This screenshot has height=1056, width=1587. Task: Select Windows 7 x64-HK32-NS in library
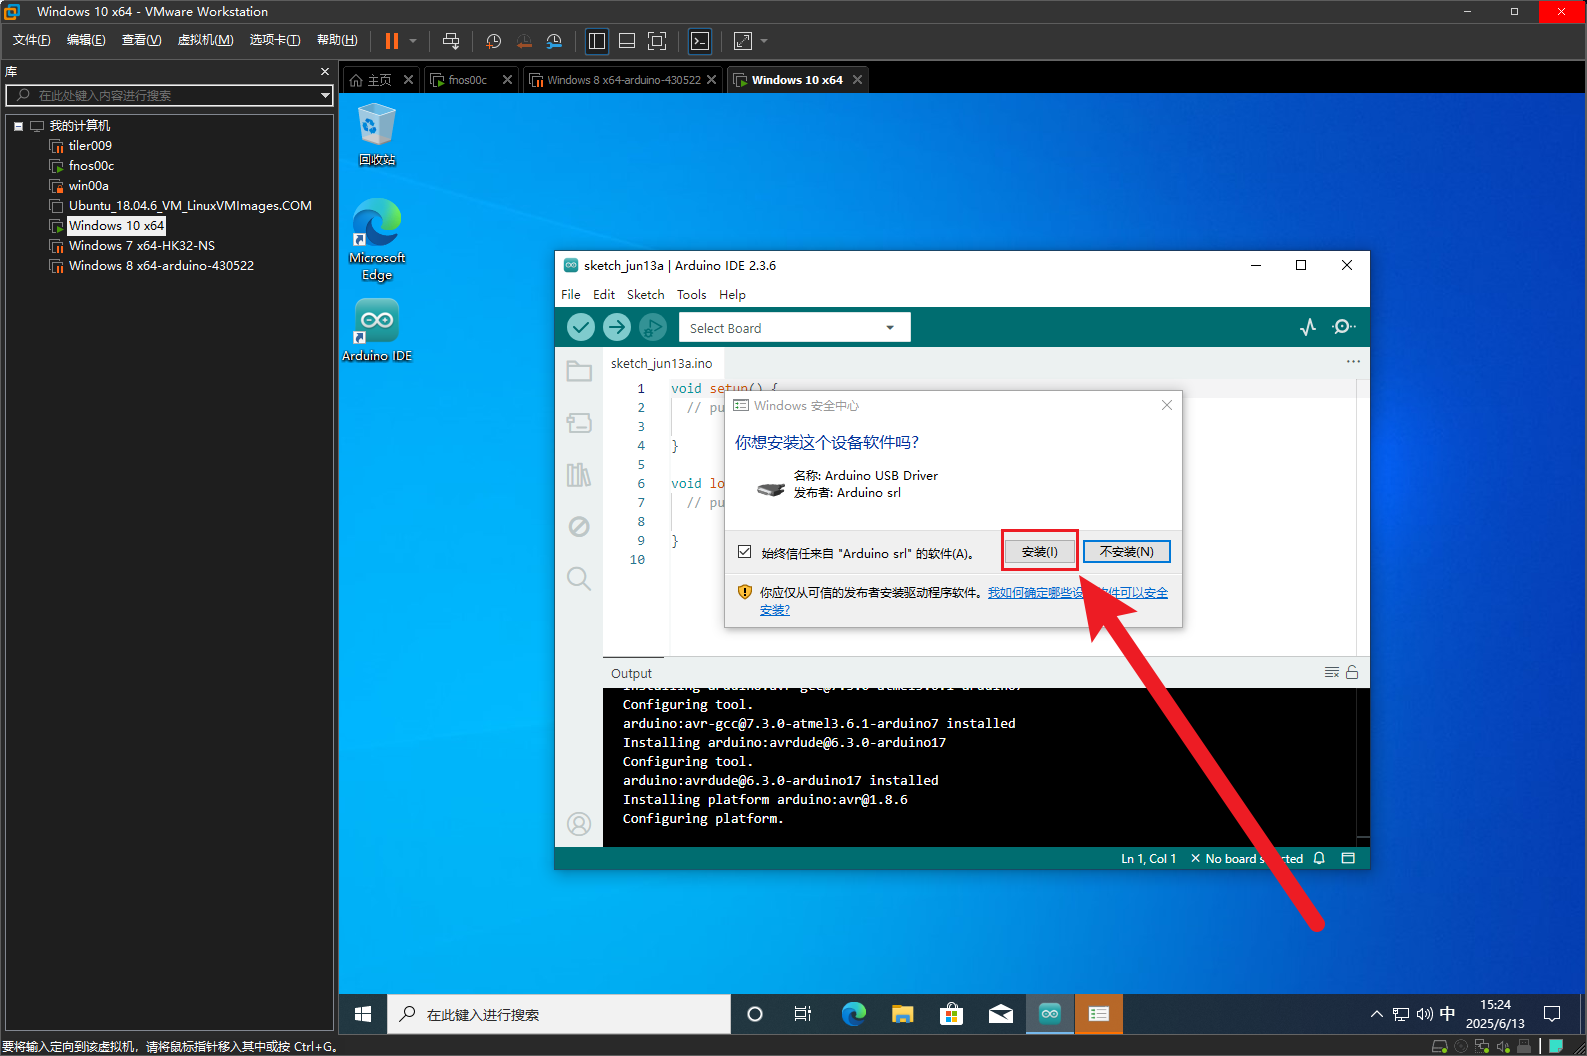[142, 246]
